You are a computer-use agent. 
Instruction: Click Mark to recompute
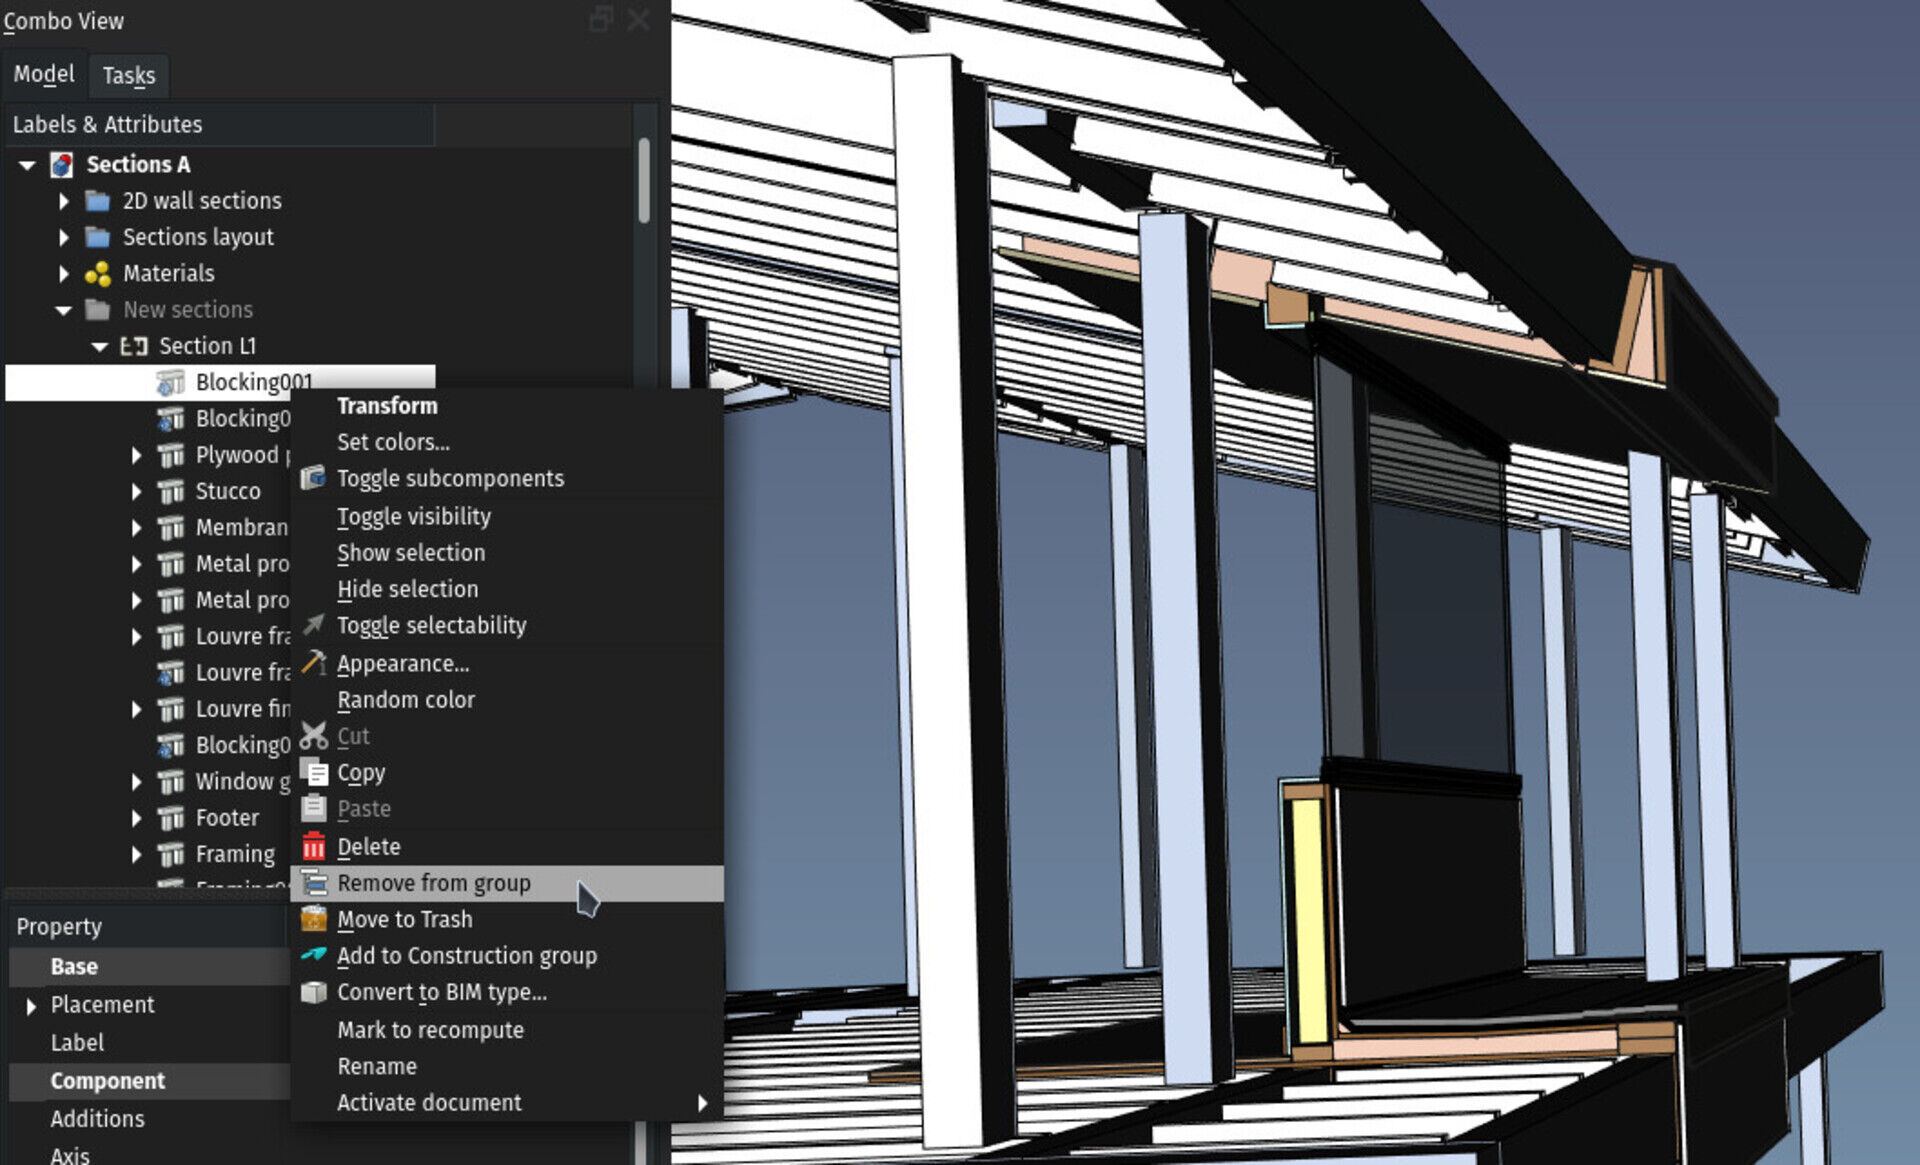coord(430,1029)
